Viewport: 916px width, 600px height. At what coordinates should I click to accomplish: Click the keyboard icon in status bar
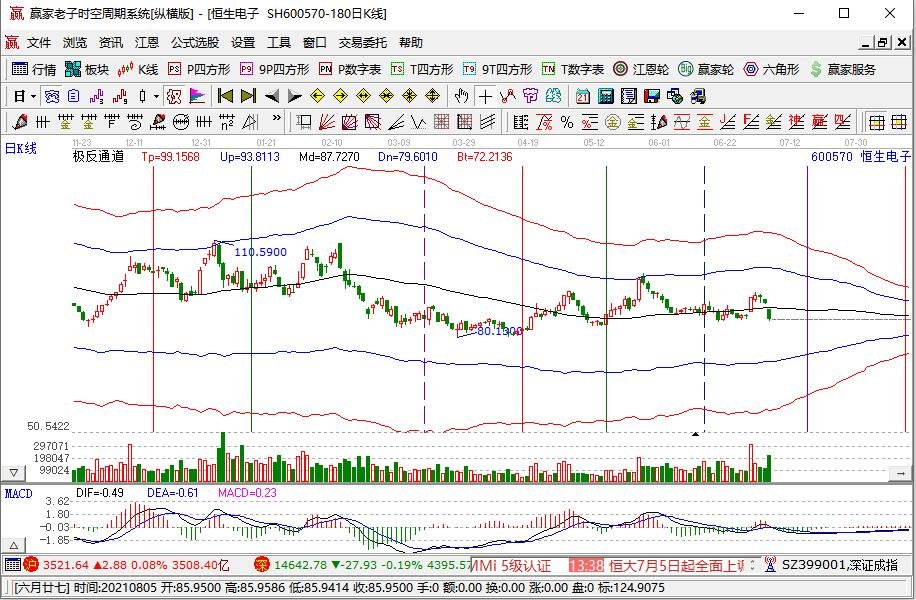(12, 564)
